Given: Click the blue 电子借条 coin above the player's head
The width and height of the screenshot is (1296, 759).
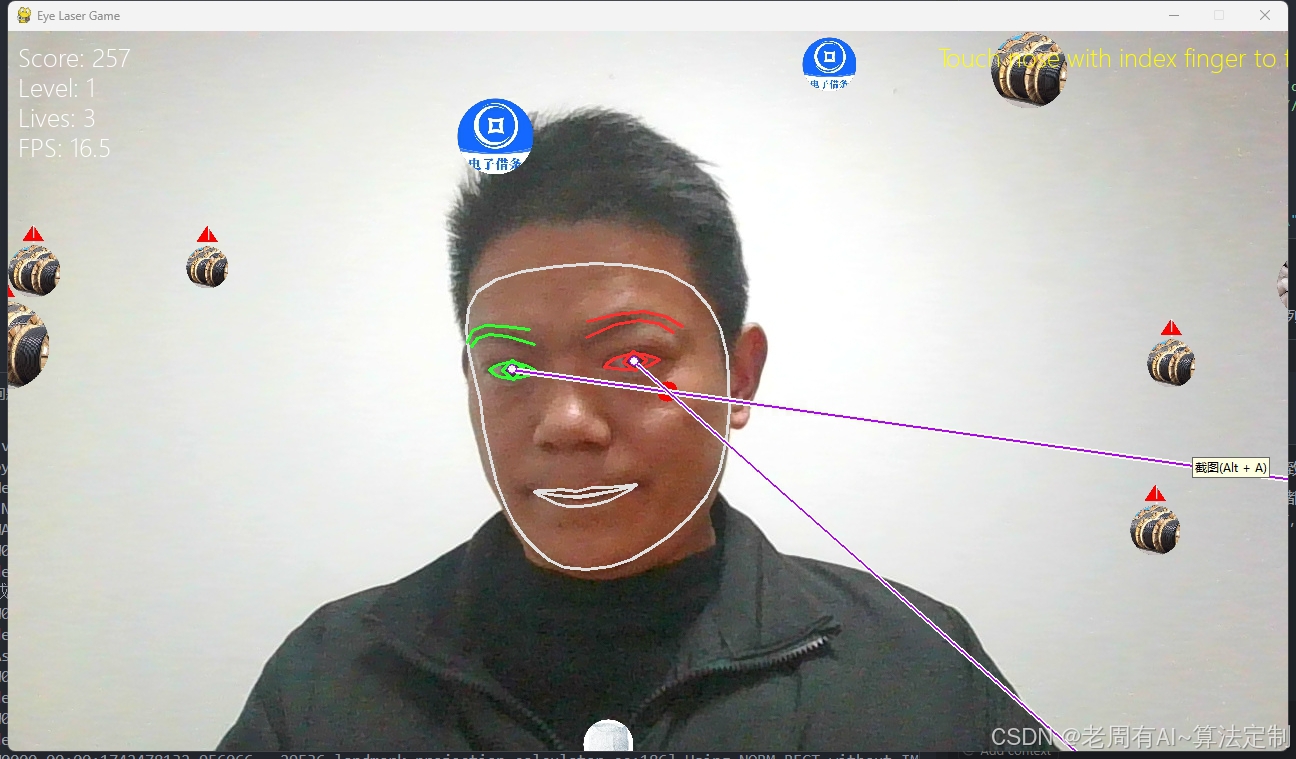Looking at the screenshot, I should [x=494, y=136].
